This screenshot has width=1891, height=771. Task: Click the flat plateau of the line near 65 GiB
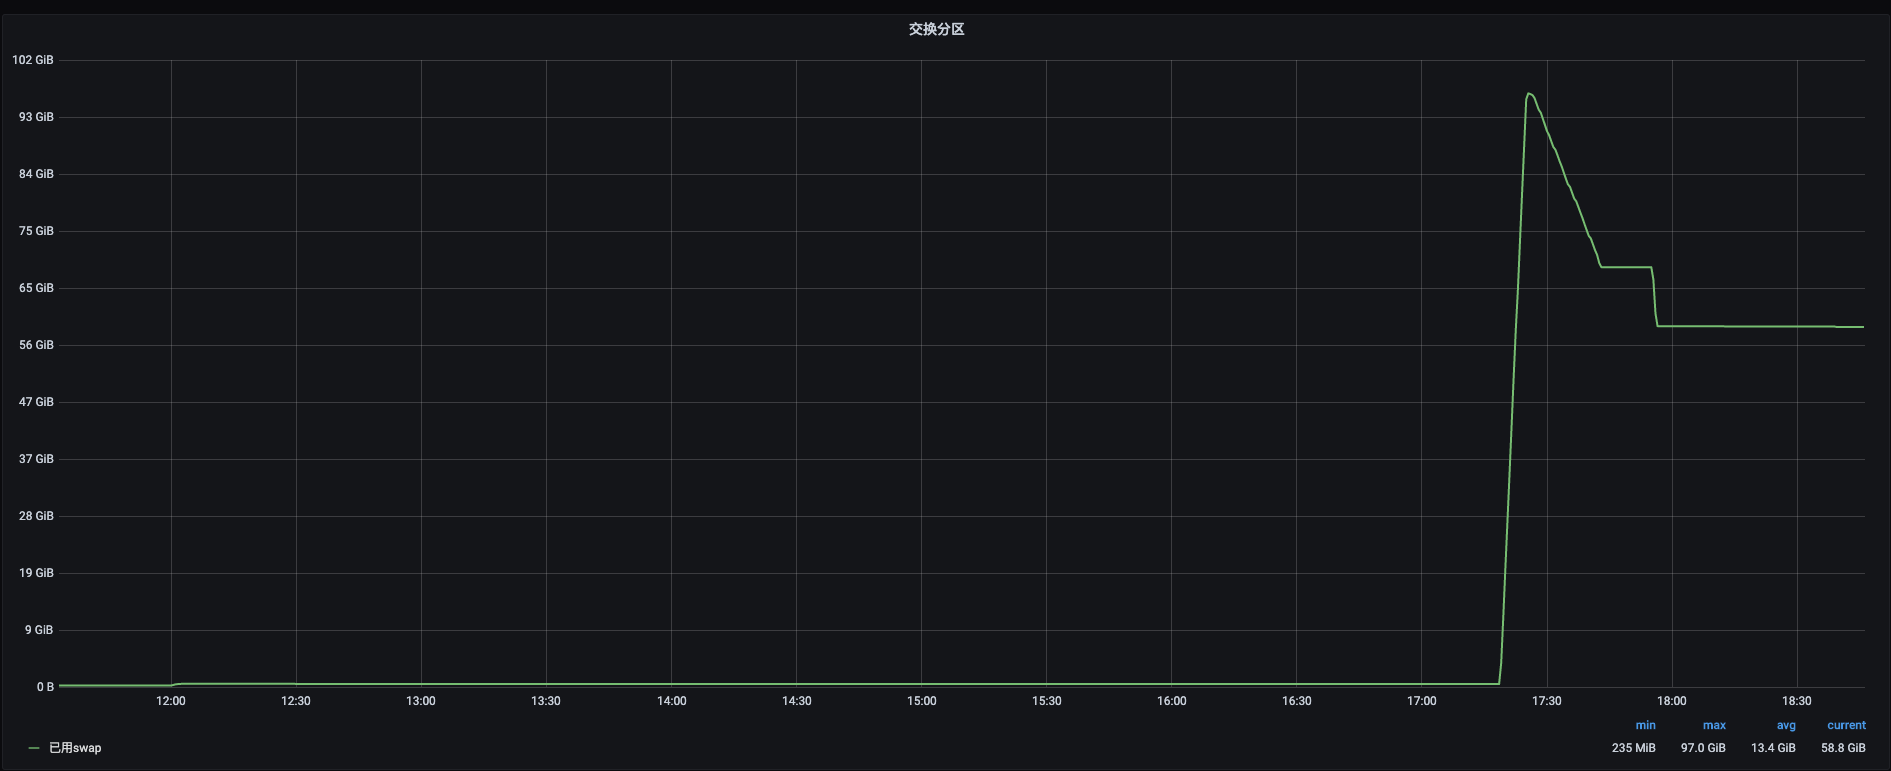click(x=1626, y=267)
